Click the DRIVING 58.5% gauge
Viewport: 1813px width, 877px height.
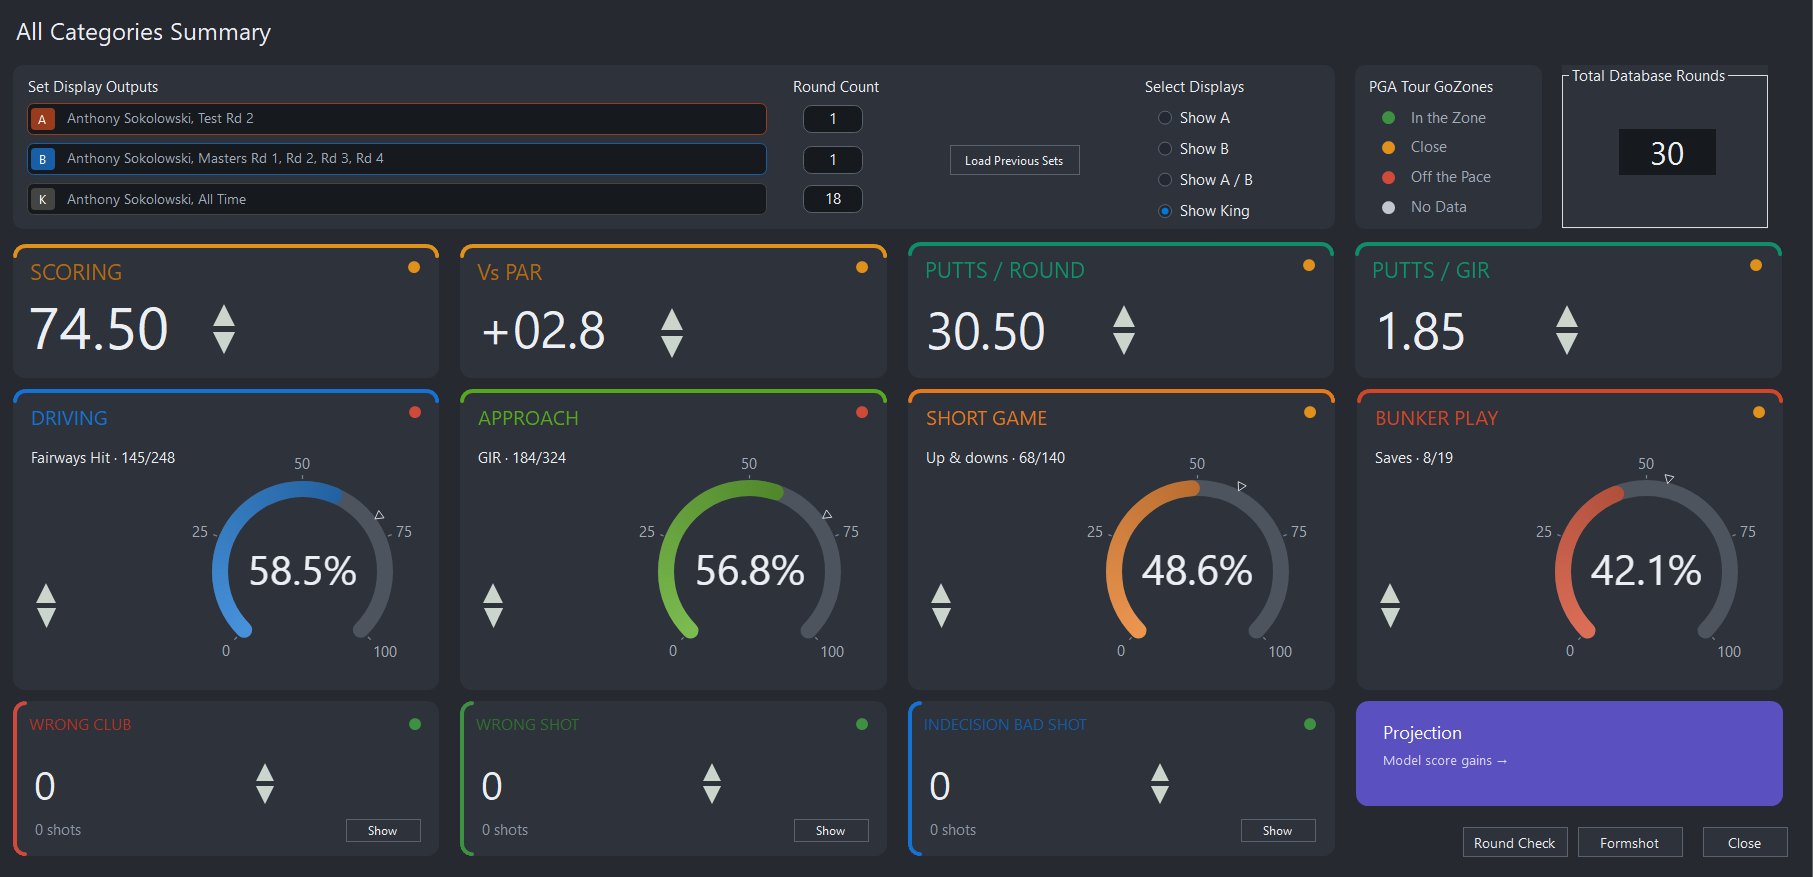(x=302, y=560)
